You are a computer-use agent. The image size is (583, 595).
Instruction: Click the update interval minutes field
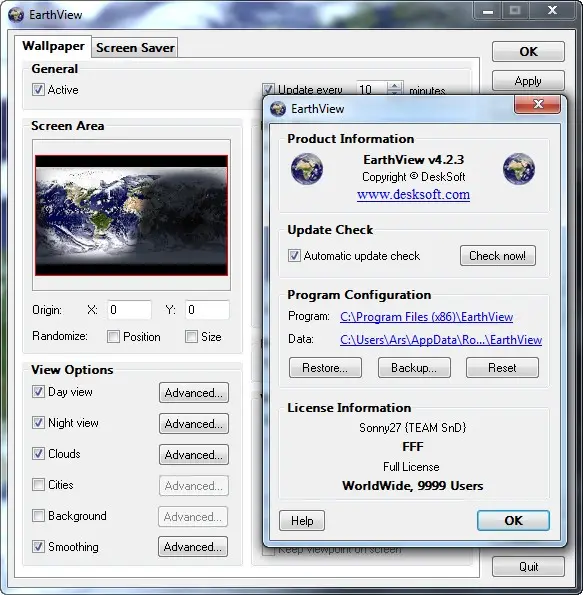point(372,89)
